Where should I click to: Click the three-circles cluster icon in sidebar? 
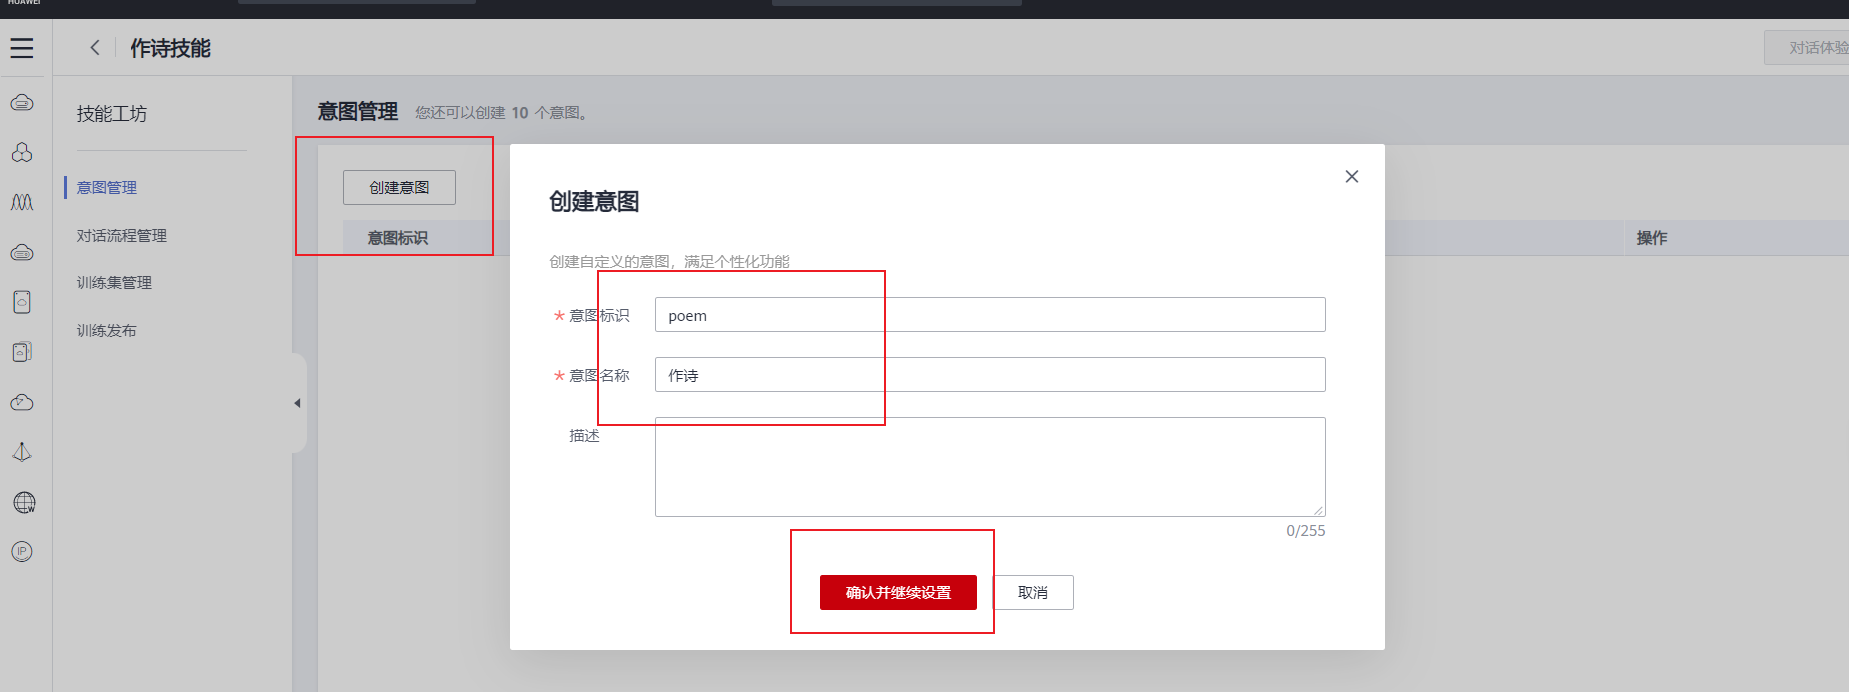[x=22, y=152]
